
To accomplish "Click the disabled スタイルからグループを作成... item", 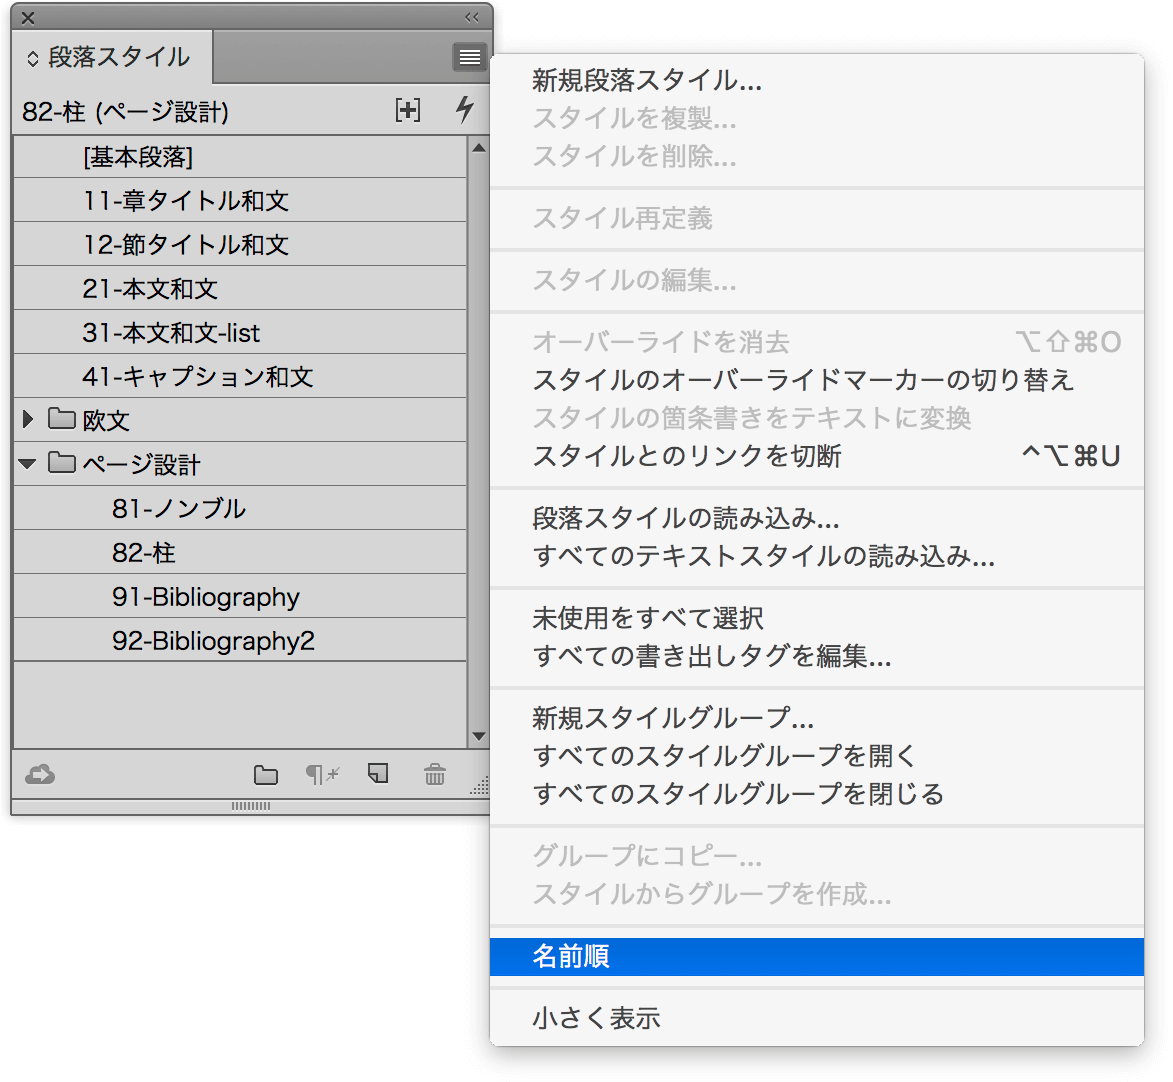I will (x=817, y=893).
